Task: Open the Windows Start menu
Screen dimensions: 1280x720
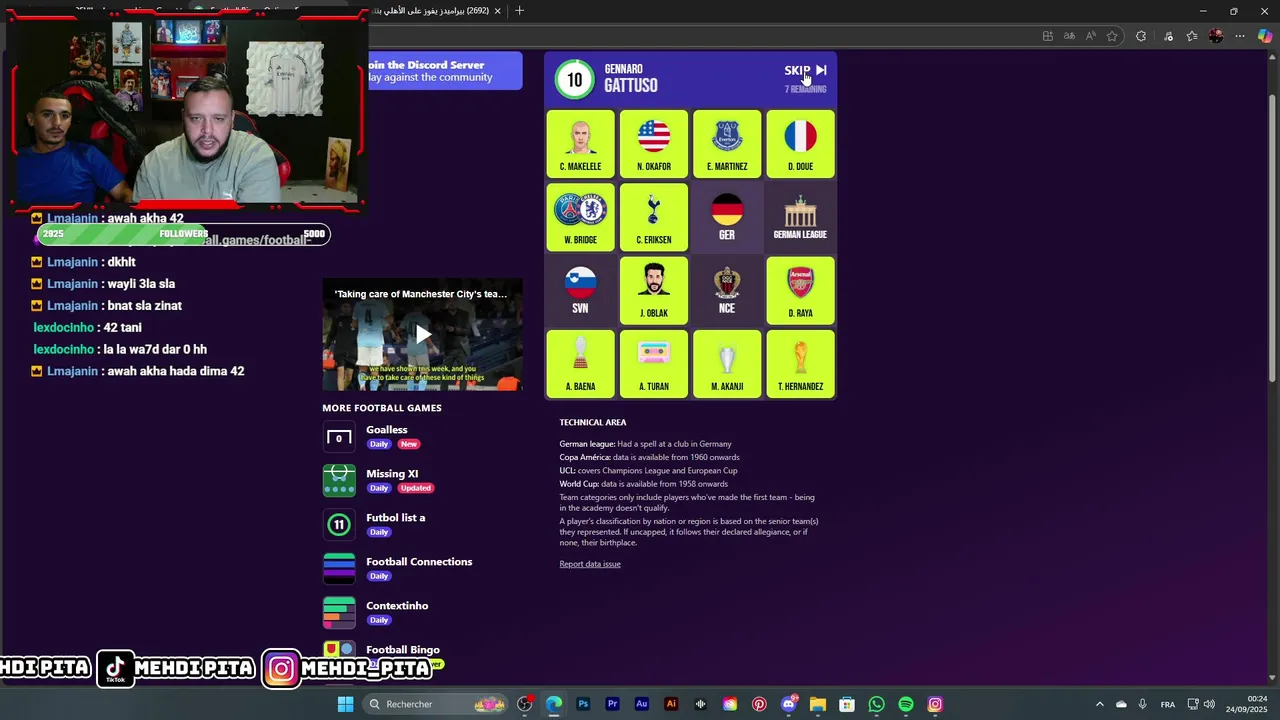Action: (x=345, y=704)
